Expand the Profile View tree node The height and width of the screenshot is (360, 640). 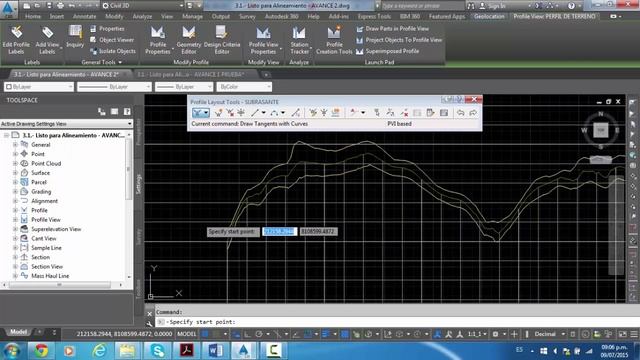click(x=15, y=220)
